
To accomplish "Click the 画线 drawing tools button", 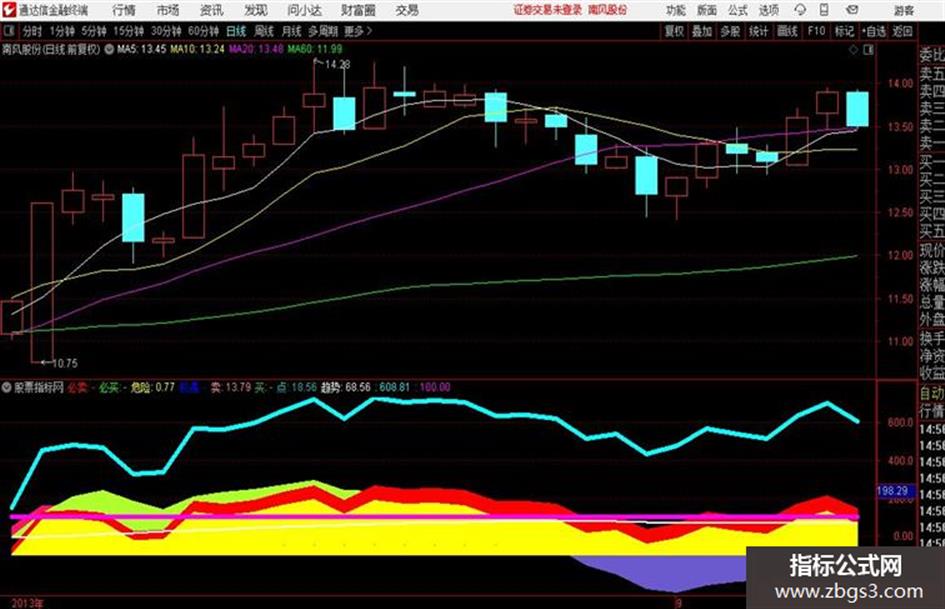I will 787,31.
